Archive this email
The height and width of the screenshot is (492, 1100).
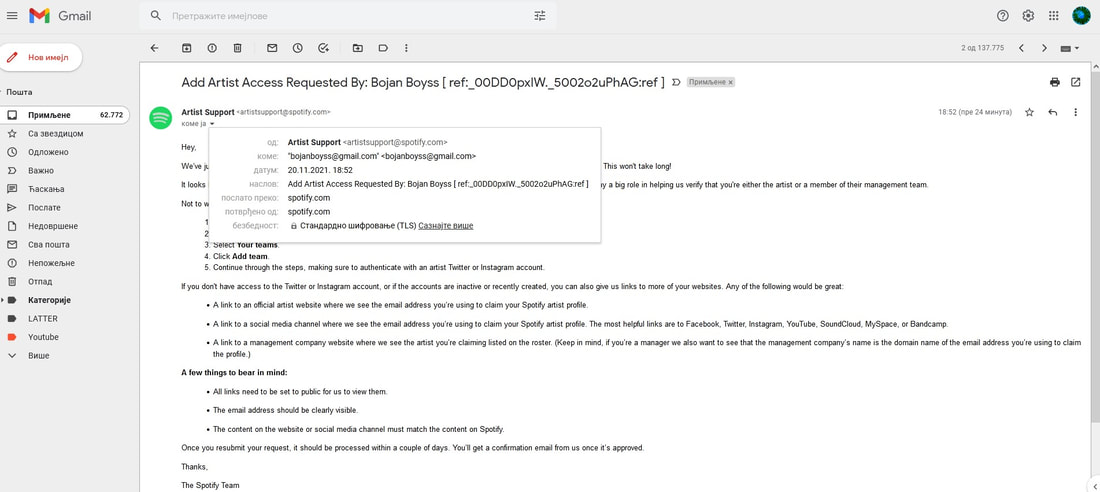pos(187,48)
